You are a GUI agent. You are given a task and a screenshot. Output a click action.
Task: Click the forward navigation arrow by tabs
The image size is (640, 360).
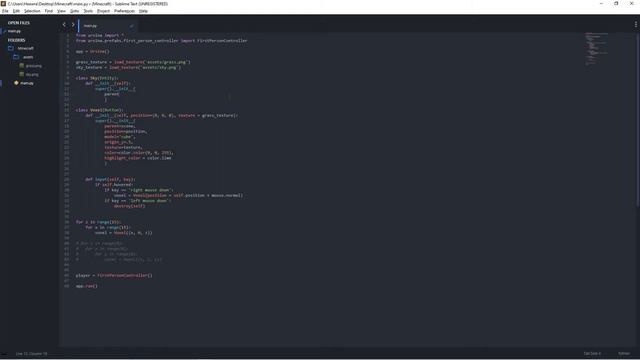[73, 24]
